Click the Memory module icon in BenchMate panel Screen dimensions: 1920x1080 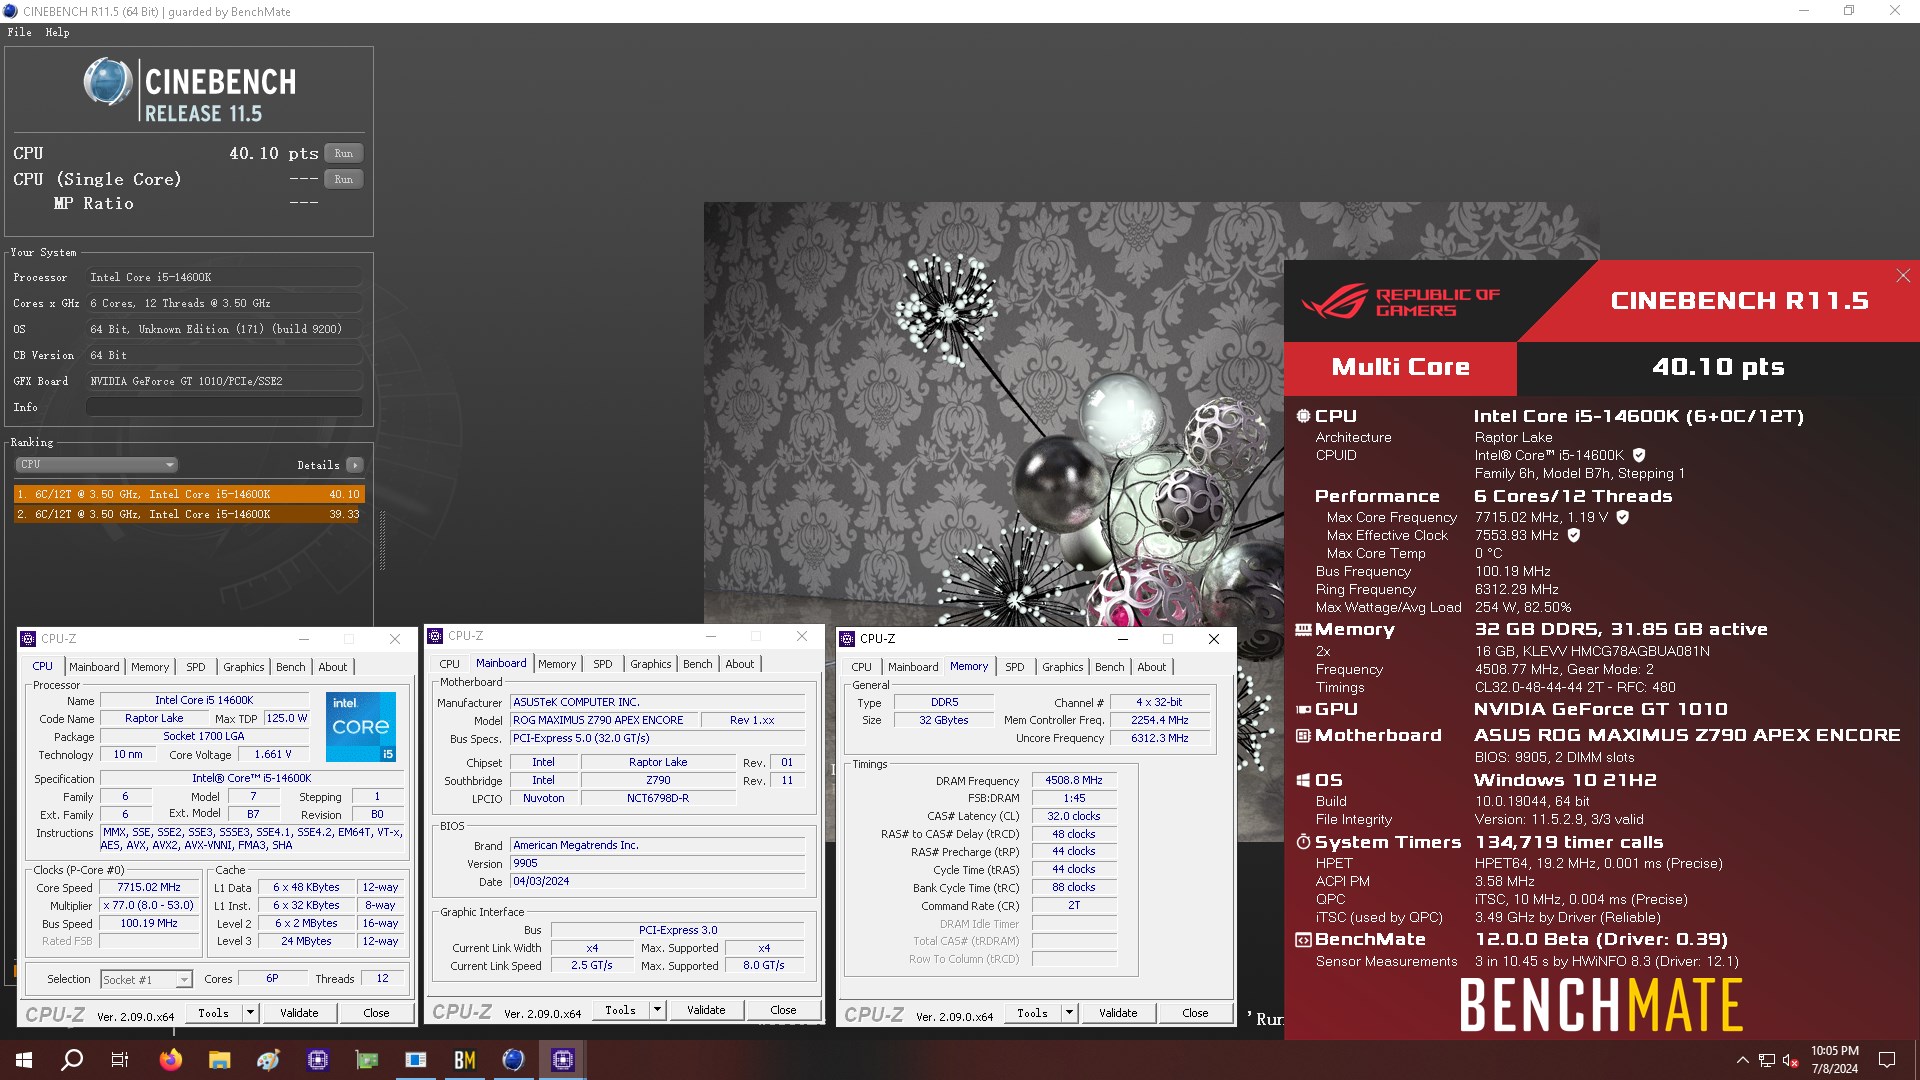pyautogui.click(x=1303, y=630)
